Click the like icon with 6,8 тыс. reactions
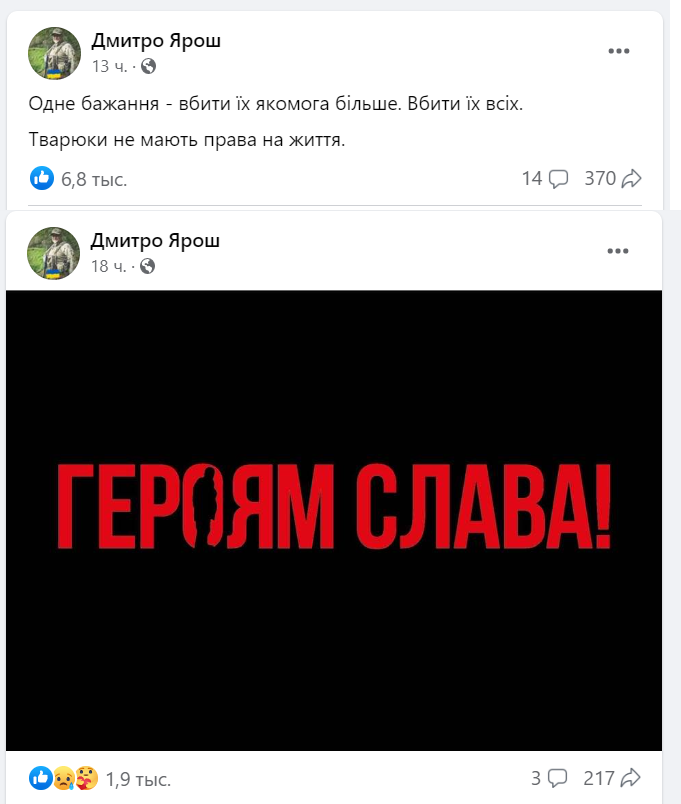The width and height of the screenshot is (681, 804). tap(42, 178)
